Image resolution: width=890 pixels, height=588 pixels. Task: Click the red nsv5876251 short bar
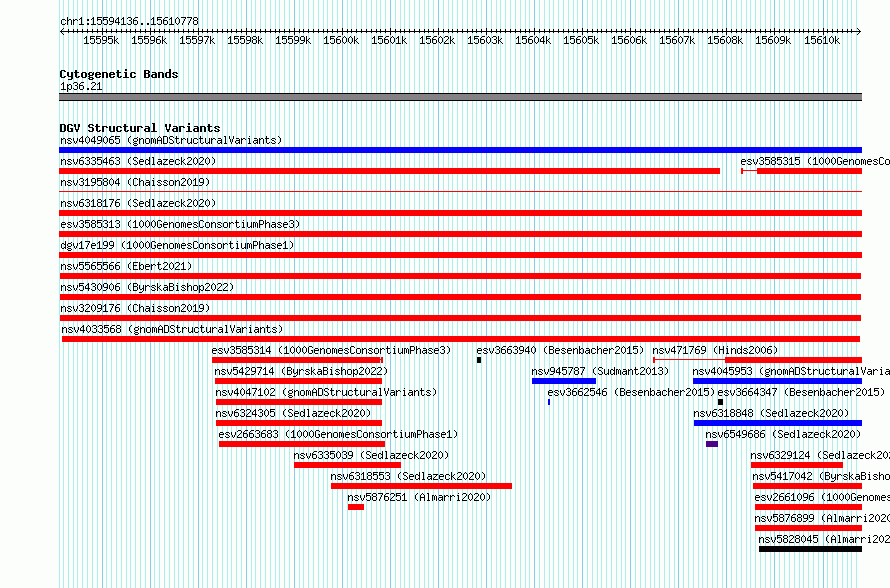[x=356, y=507]
